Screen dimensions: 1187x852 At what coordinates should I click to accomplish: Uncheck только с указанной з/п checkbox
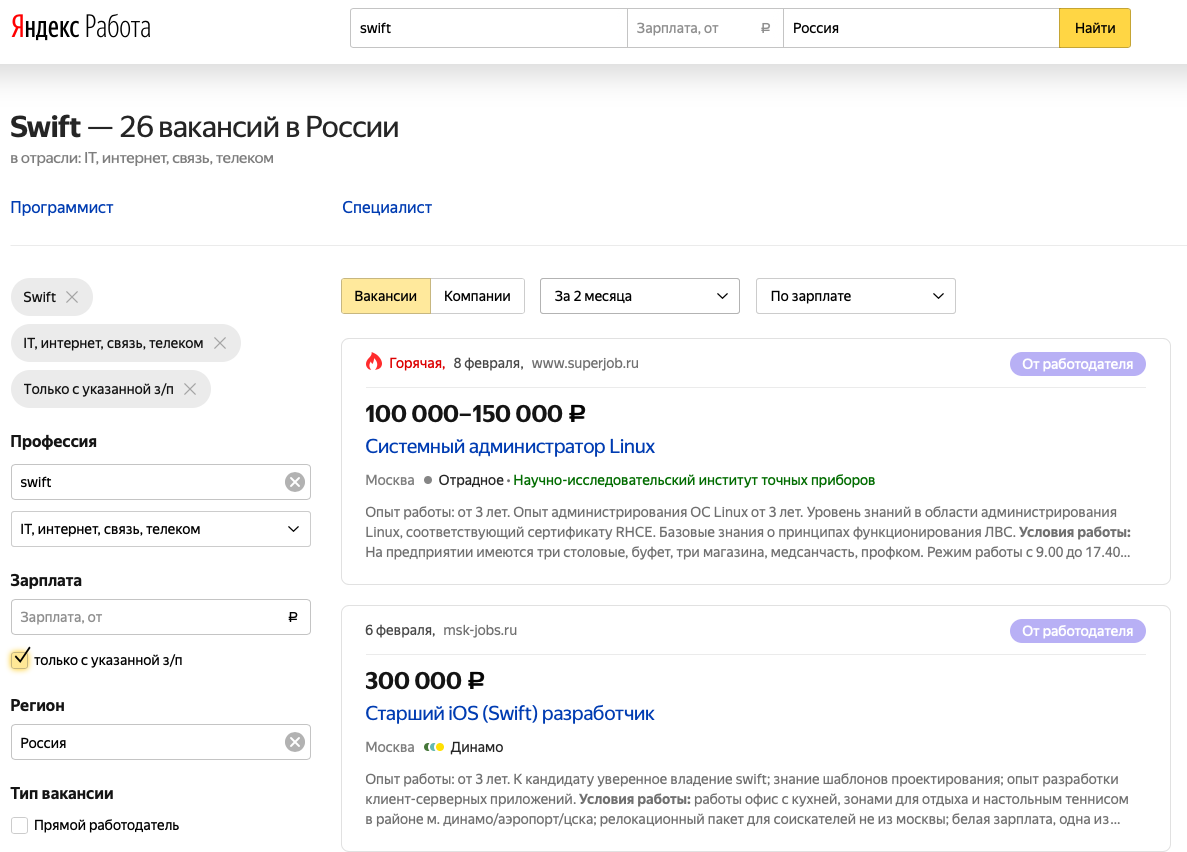20,659
